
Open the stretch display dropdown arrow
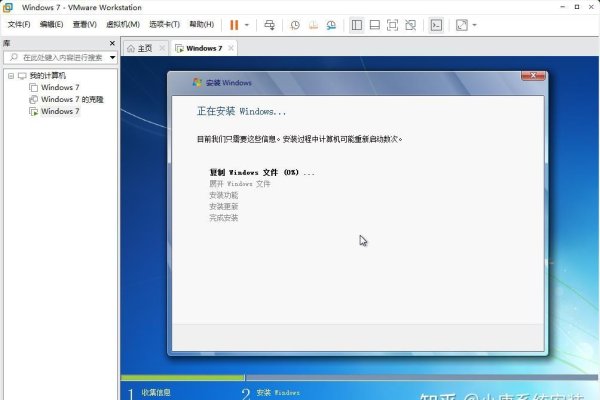point(474,24)
